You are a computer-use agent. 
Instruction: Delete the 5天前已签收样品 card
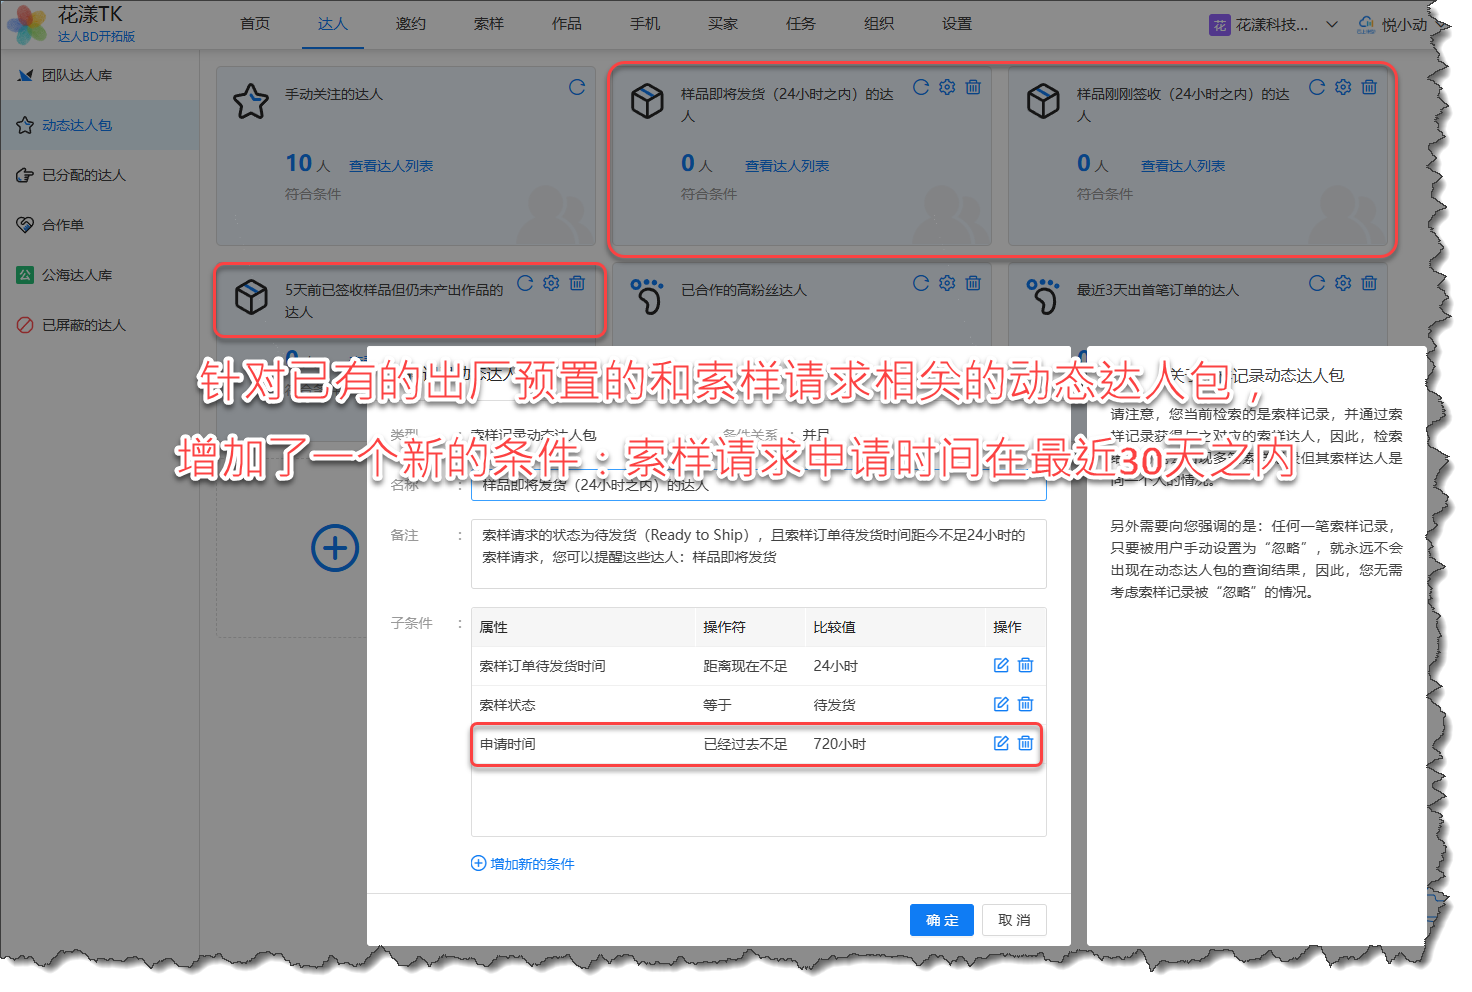coord(577,284)
